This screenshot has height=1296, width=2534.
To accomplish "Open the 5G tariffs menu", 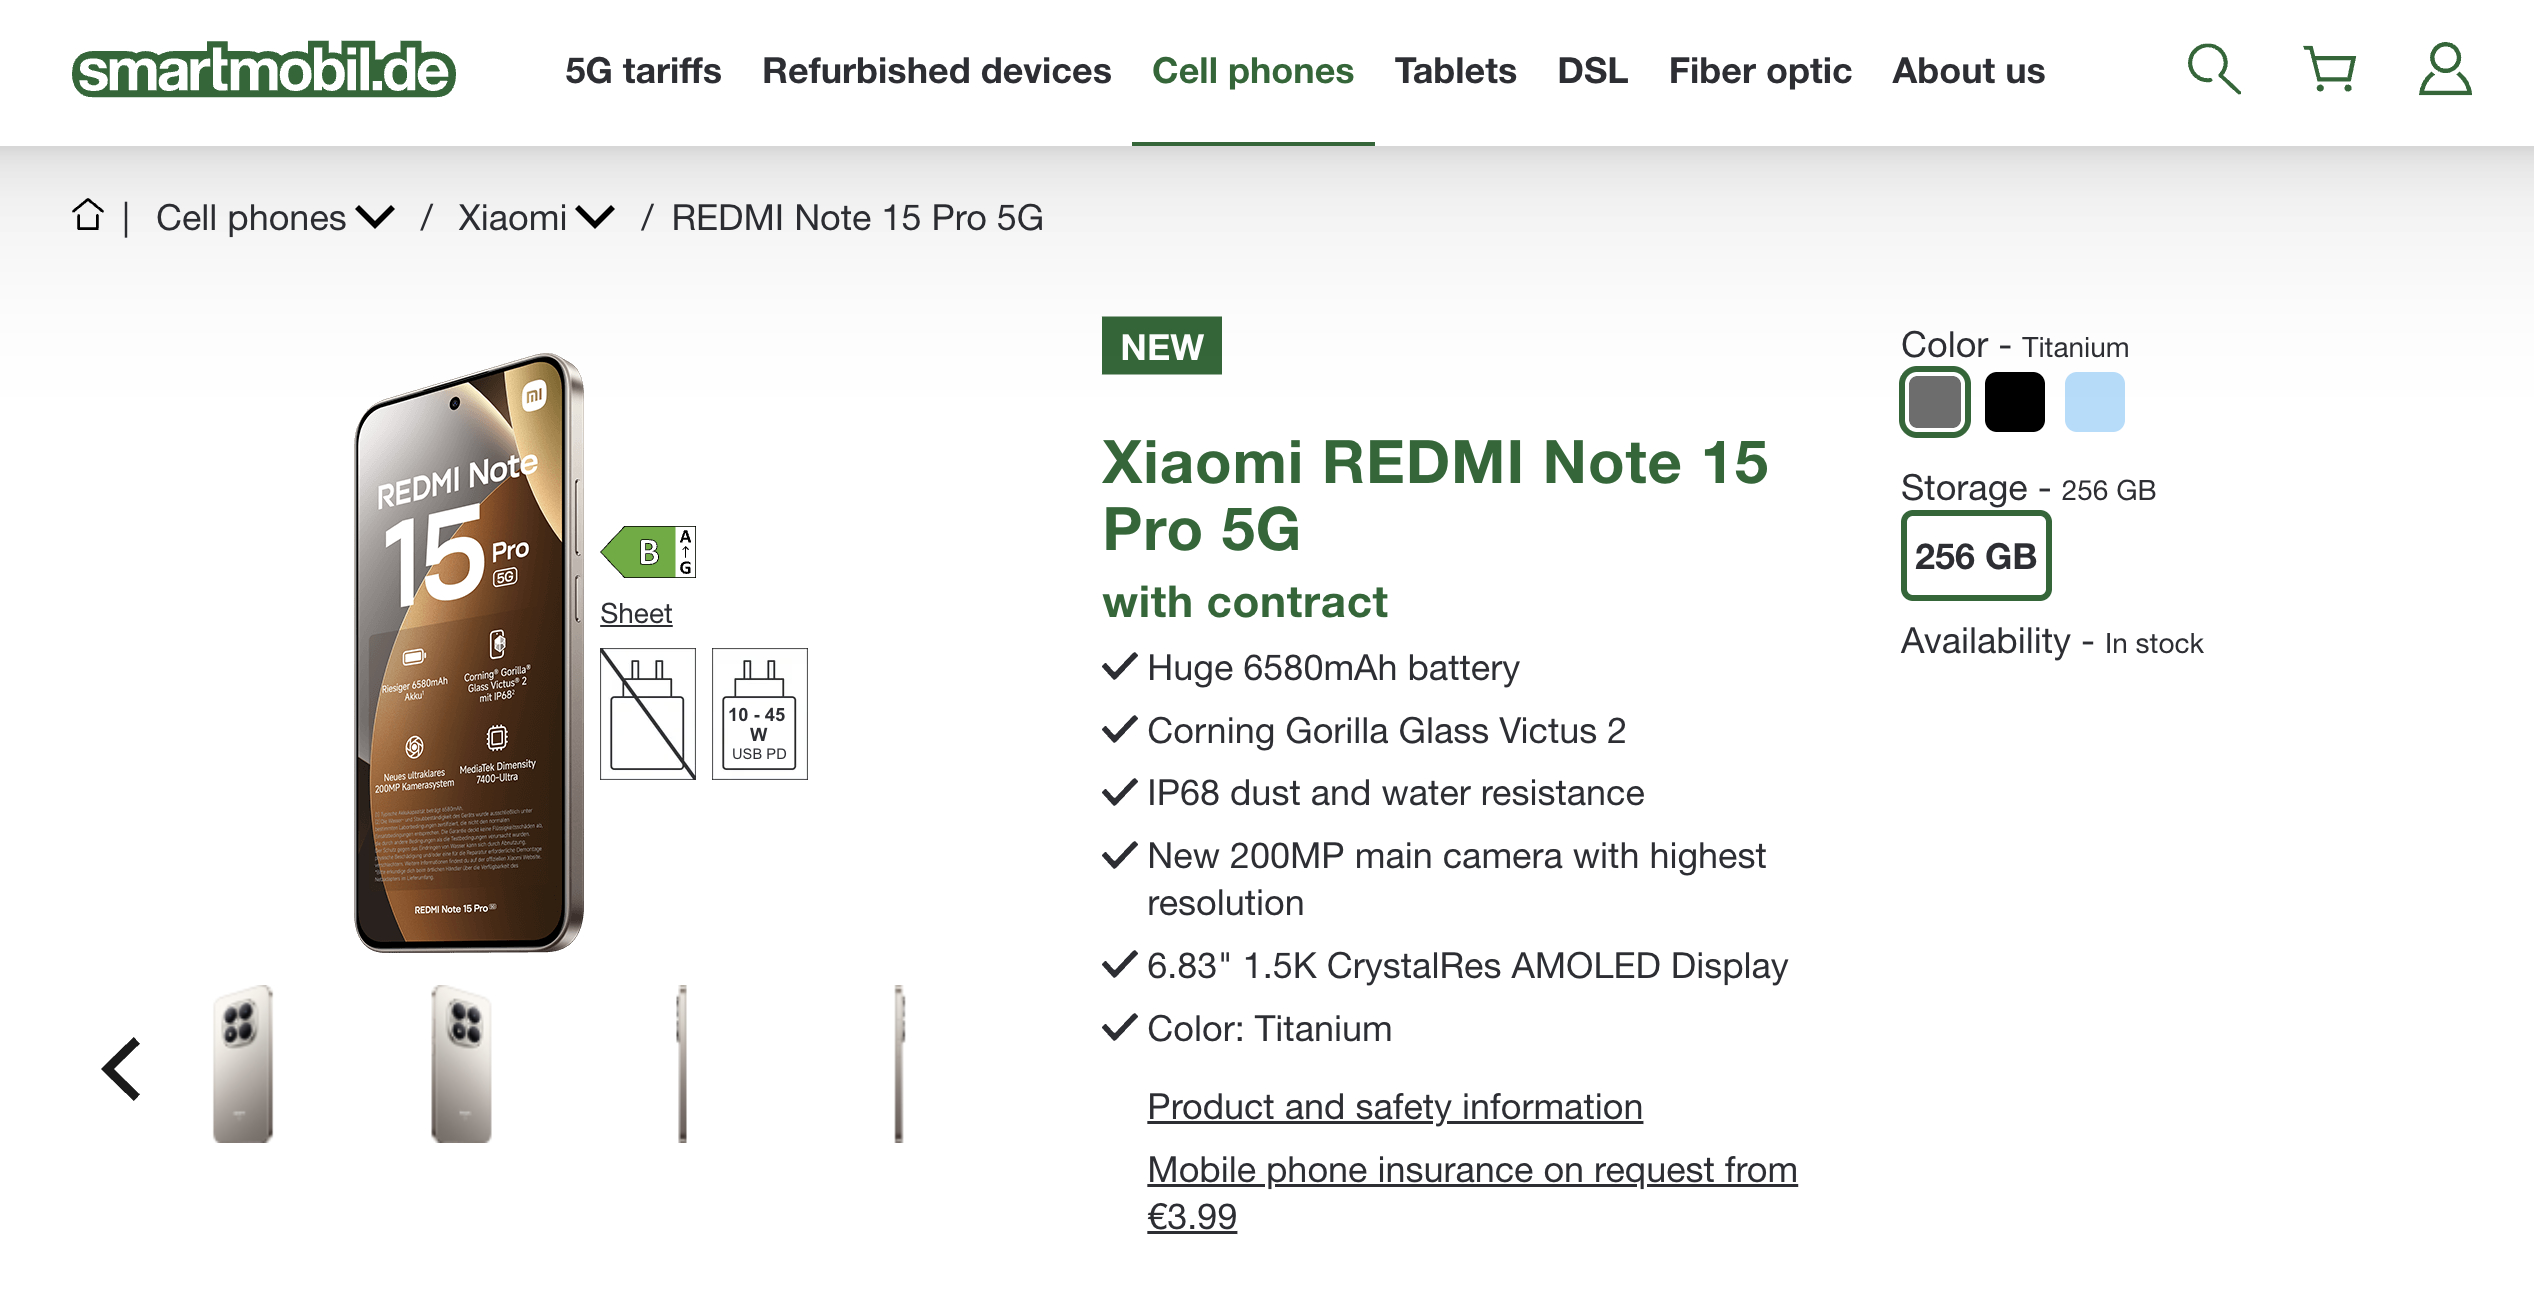I will tap(643, 71).
